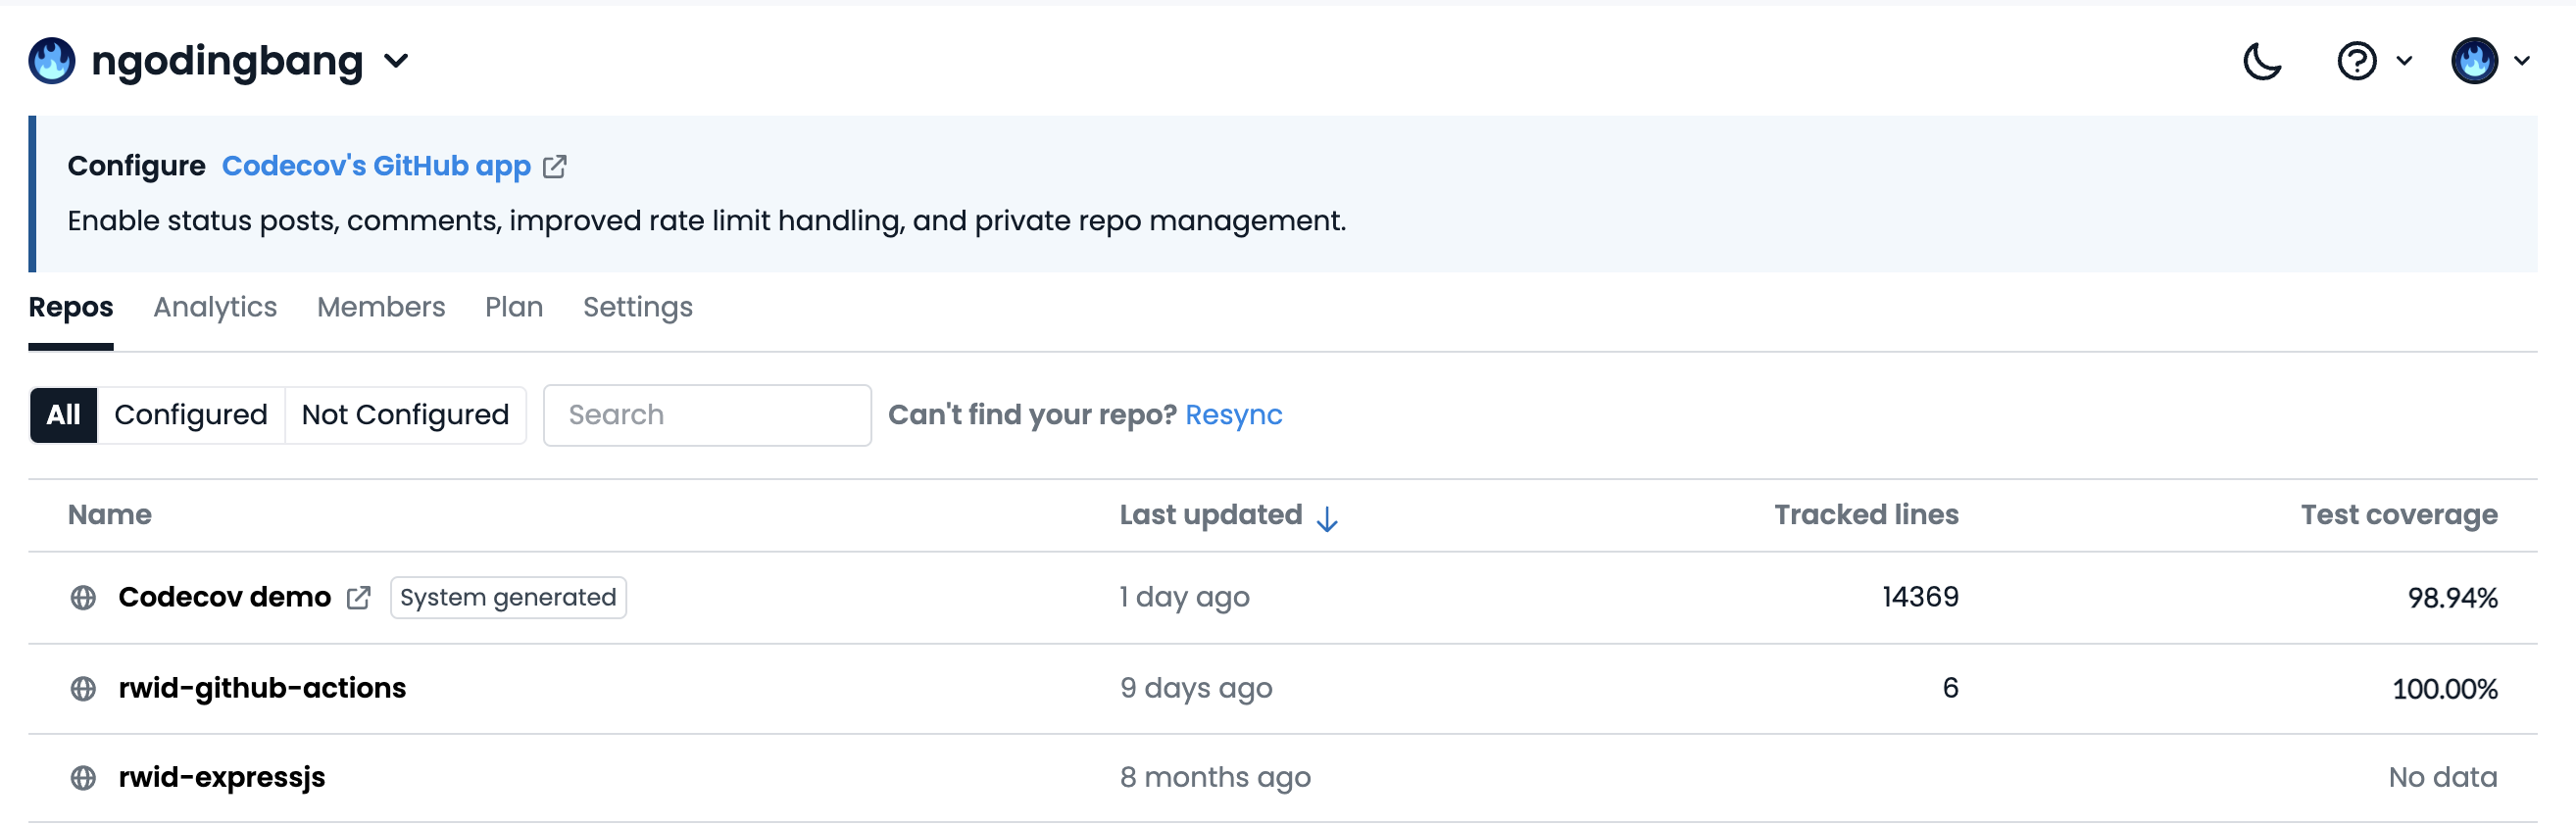The height and width of the screenshot is (825, 2576).
Task: Open the Plan tab
Action: coord(514,307)
